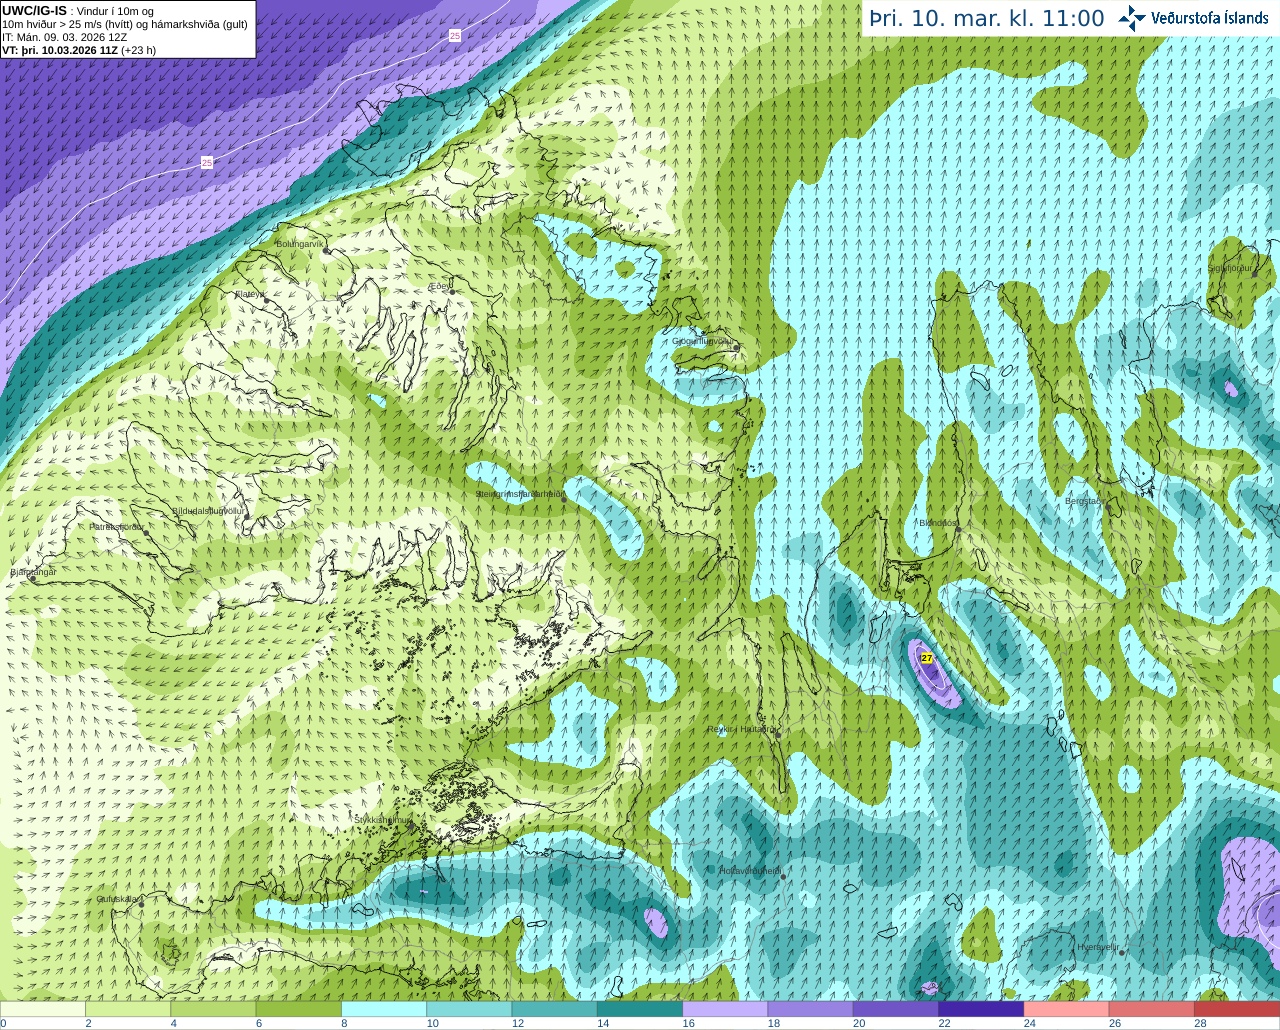Click the Gjögurflugvöllur station label
Screen dimensions: 1280x1030
pyautogui.click(x=703, y=341)
